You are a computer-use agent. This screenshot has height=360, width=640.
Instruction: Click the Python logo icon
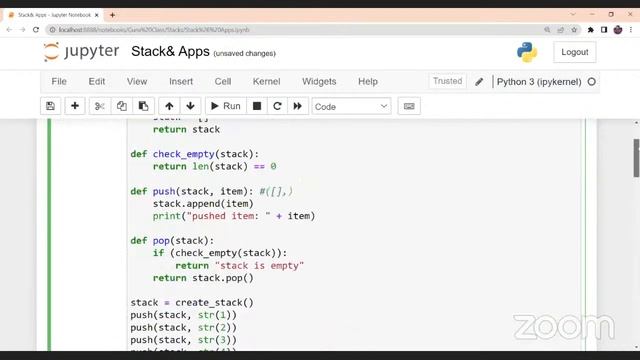point(527,52)
